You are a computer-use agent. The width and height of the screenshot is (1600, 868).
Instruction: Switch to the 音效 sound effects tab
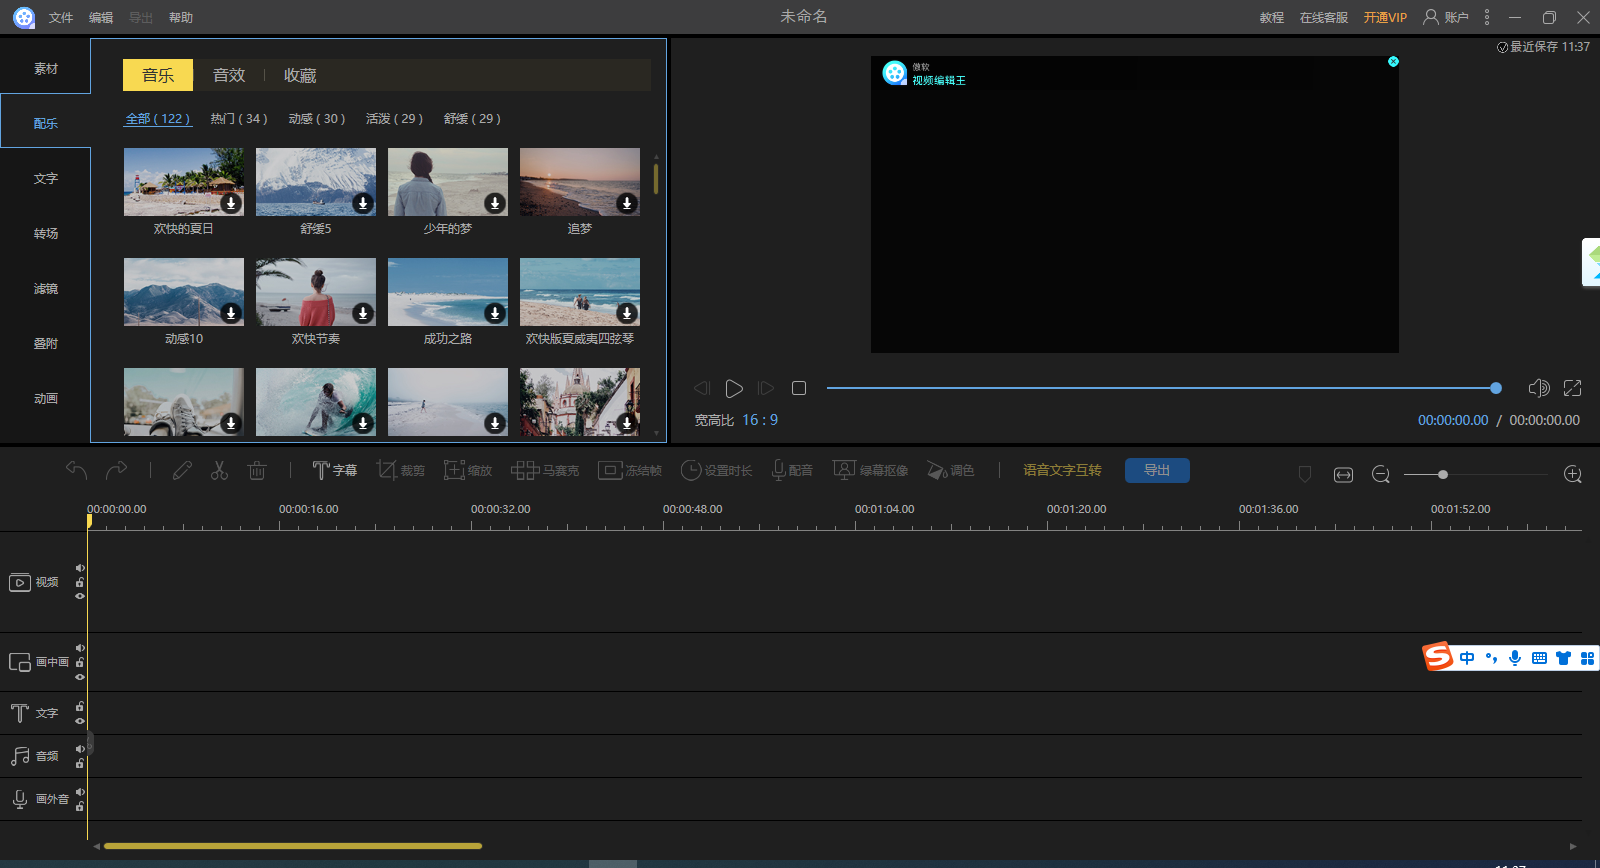(228, 75)
